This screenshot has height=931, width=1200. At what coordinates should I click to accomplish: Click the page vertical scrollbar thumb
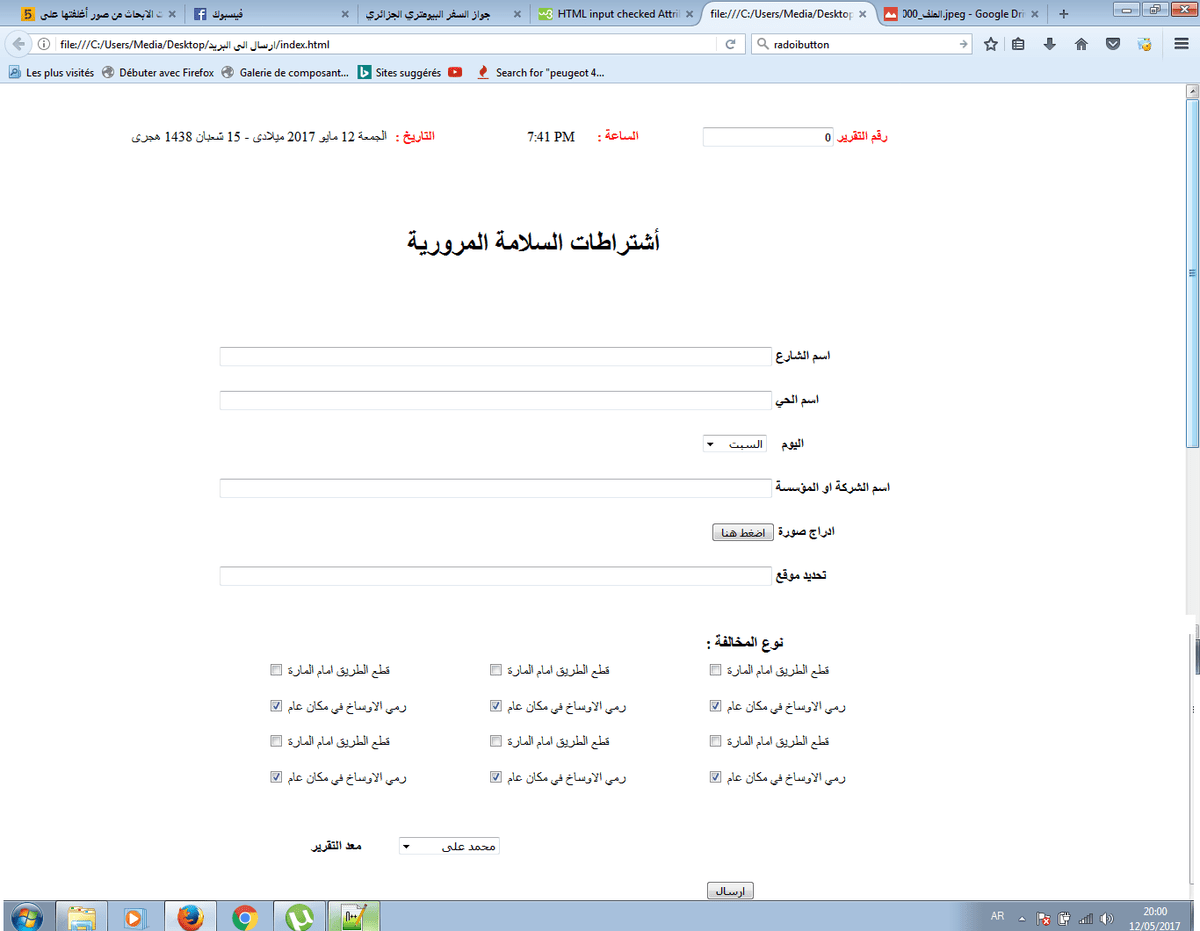(x=1192, y=275)
